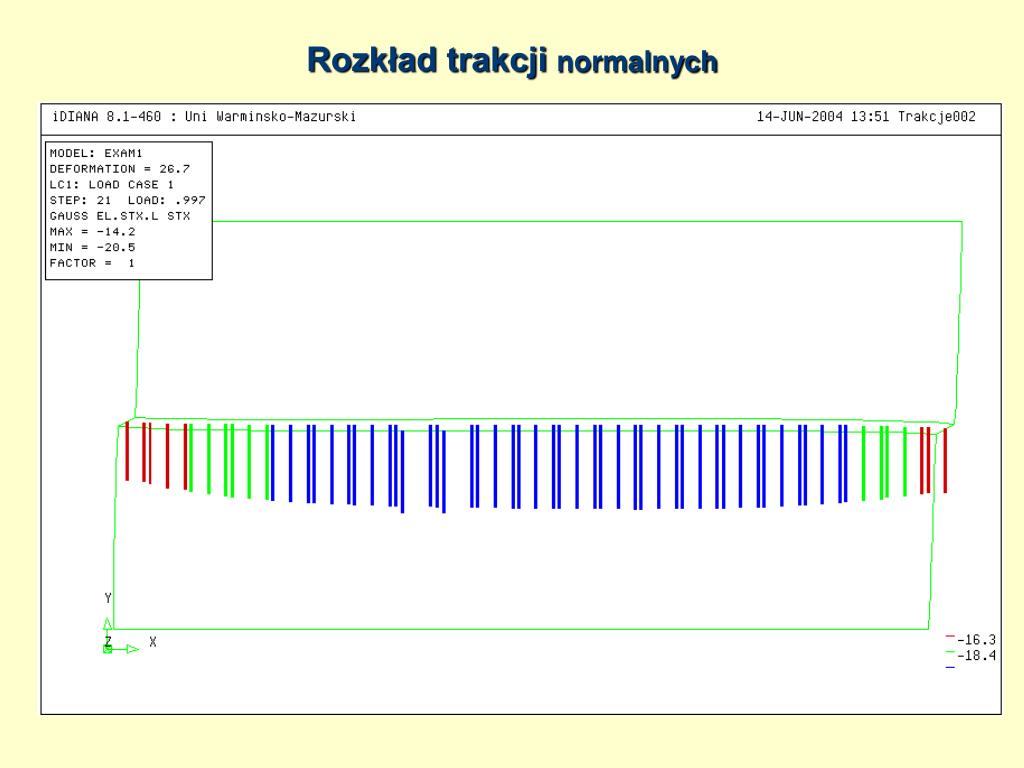This screenshot has width=1024, height=768.
Task: Select header text 'iDIANA 8.1-460 : Uni Warminsko-Mazurski'
Action: pos(204,117)
